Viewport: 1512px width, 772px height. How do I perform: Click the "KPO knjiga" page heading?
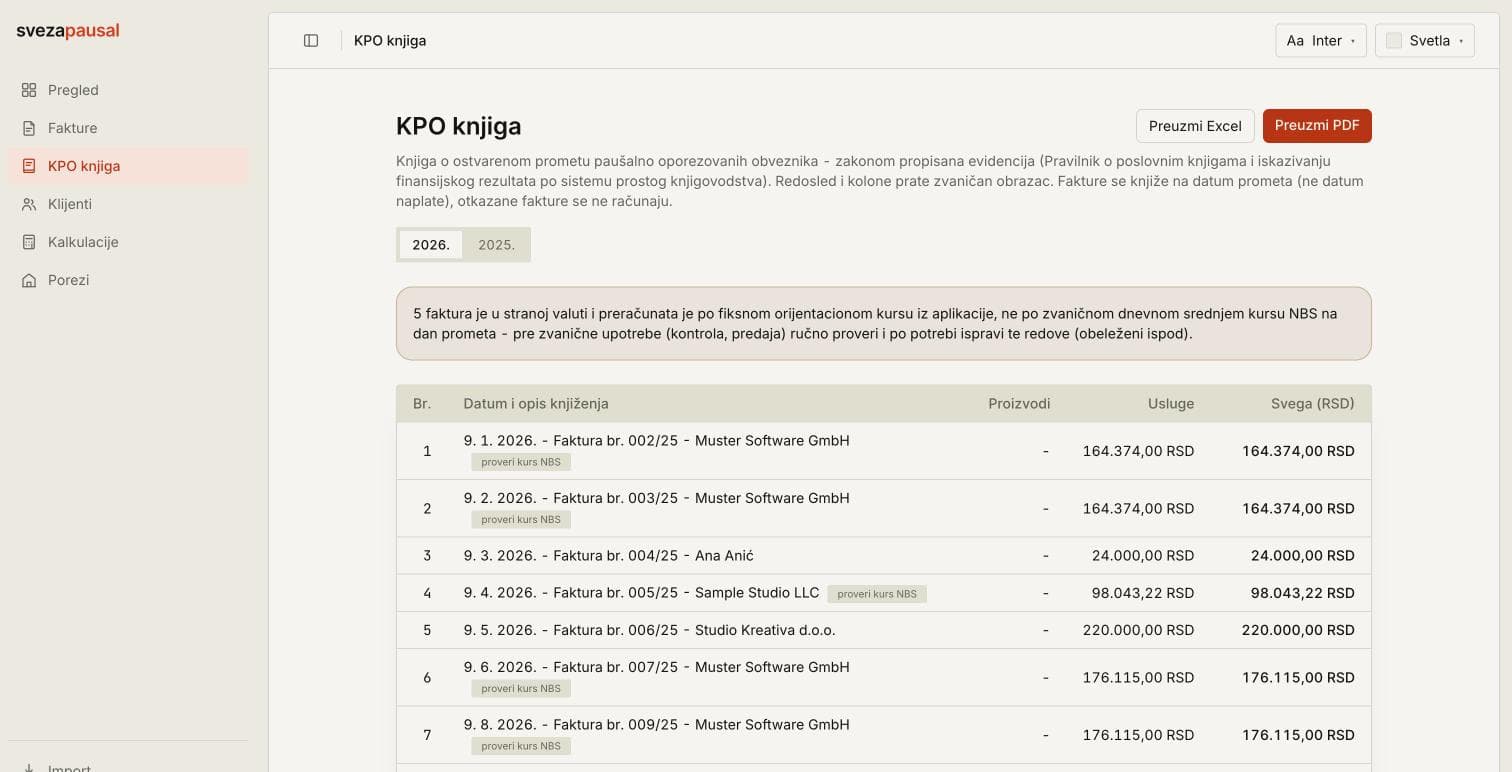coord(459,127)
